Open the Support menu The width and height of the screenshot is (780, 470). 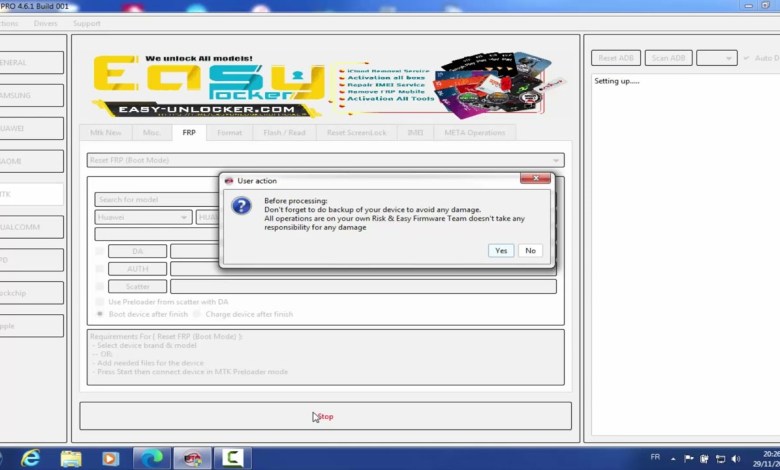tap(87, 23)
